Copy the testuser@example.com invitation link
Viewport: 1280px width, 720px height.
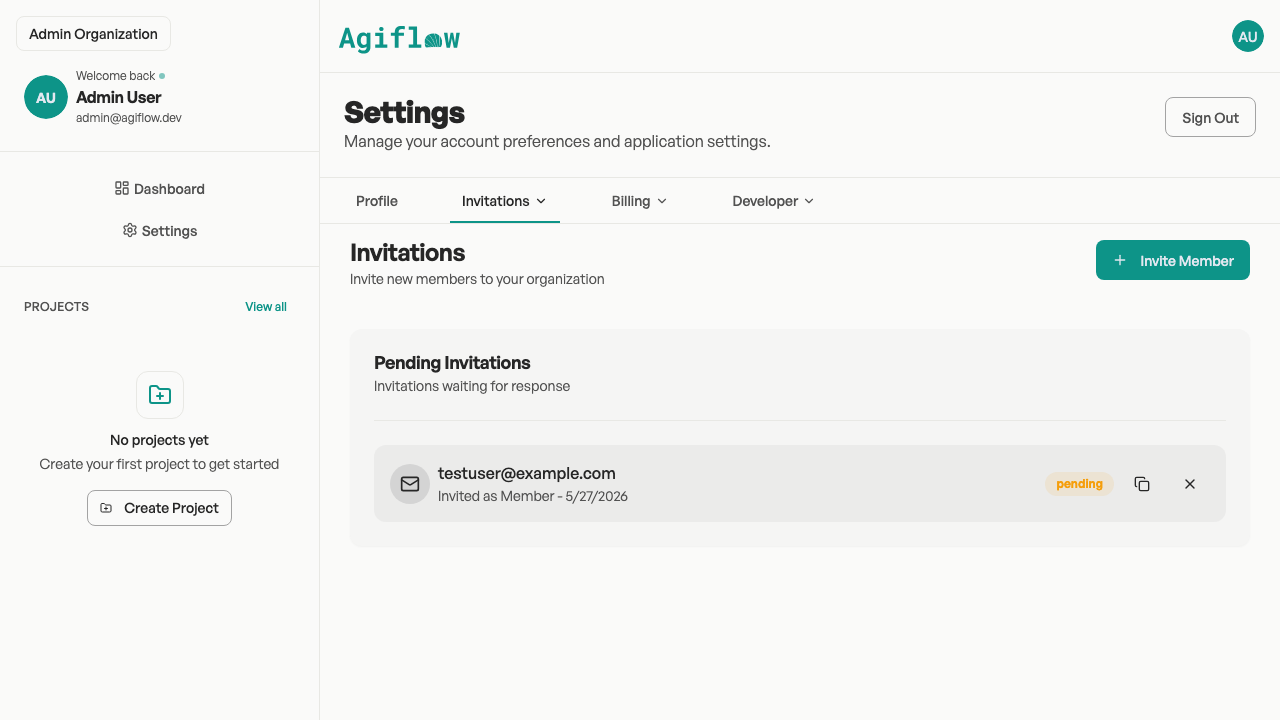click(x=1142, y=484)
